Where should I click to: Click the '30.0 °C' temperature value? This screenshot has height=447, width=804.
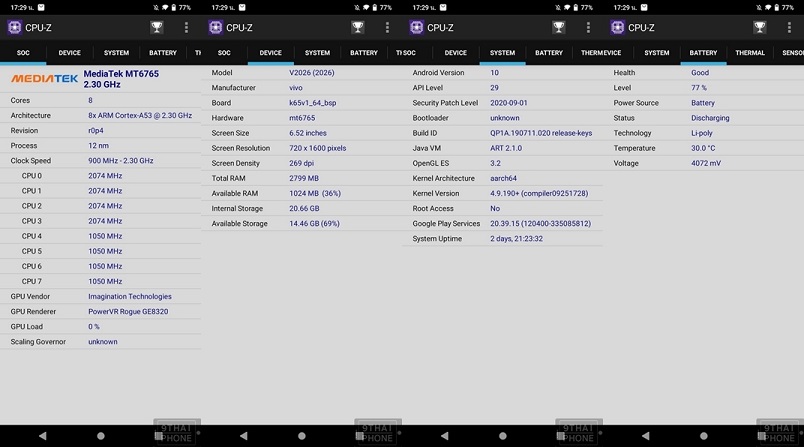(x=703, y=148)
